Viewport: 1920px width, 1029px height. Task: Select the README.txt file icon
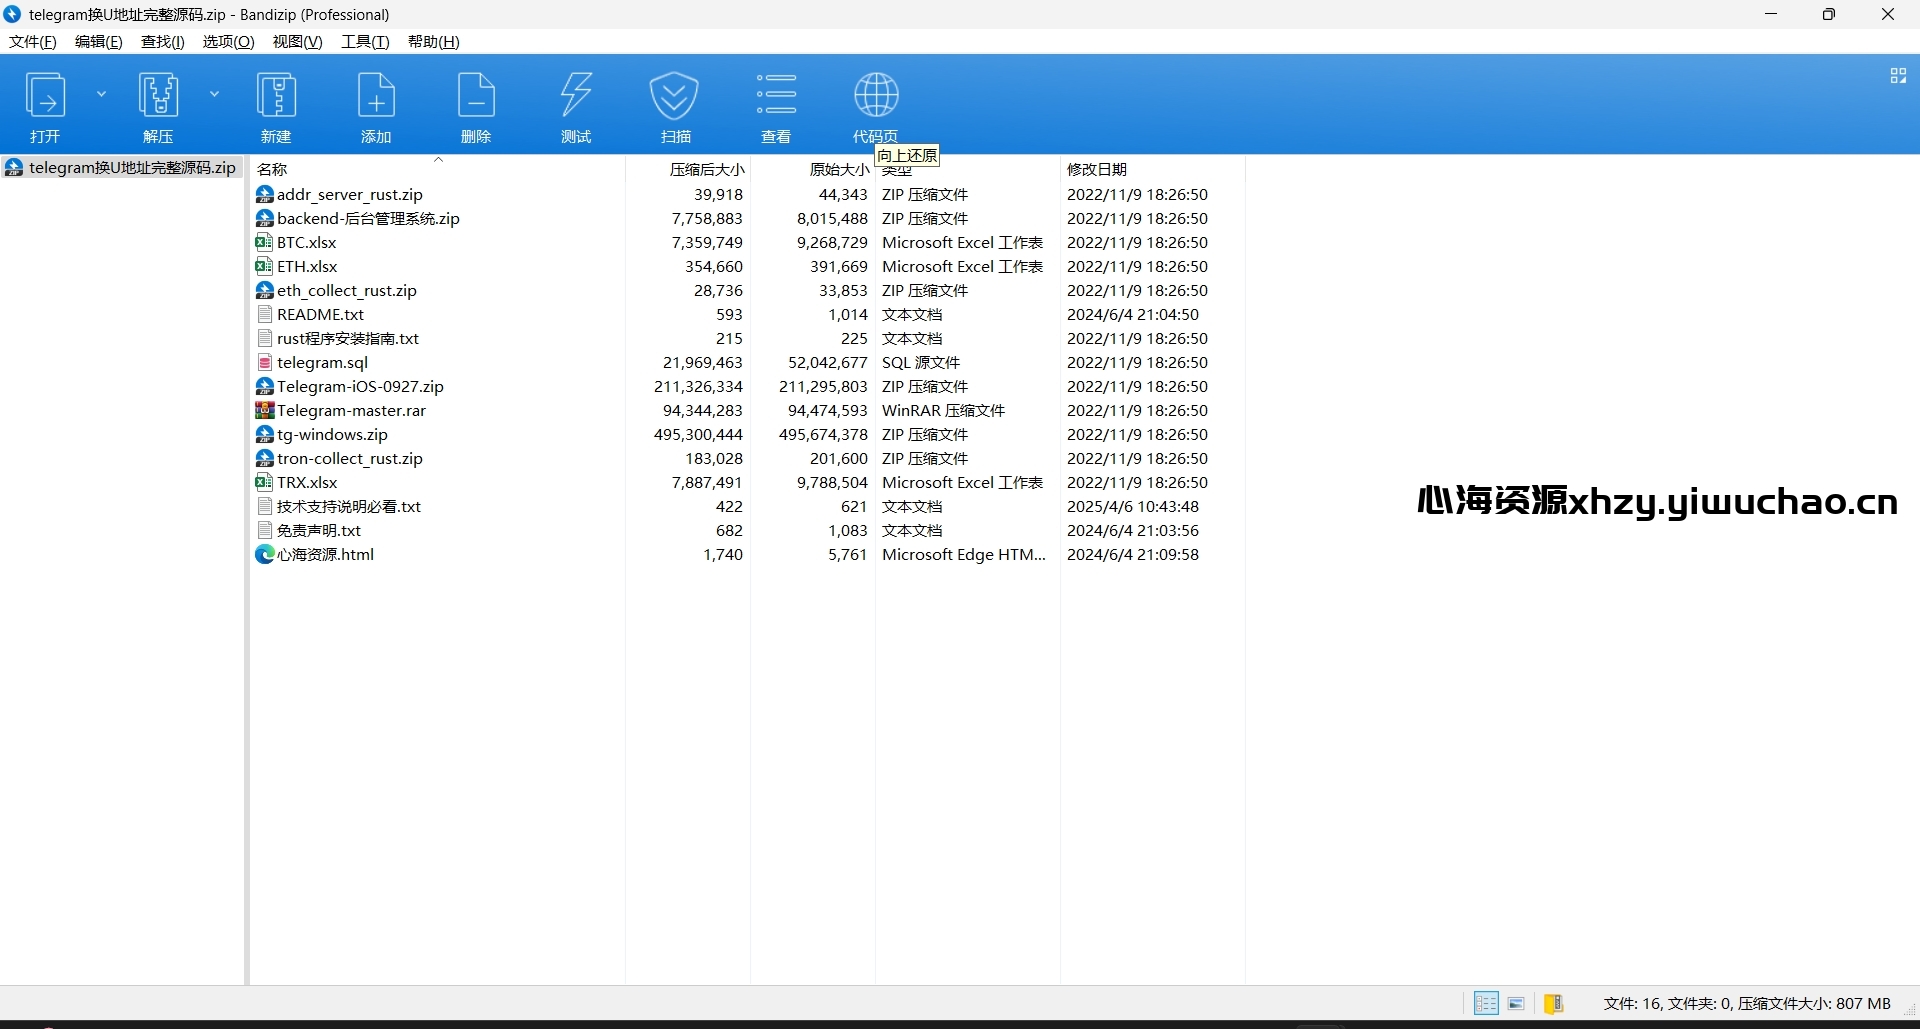pos(265,314)
